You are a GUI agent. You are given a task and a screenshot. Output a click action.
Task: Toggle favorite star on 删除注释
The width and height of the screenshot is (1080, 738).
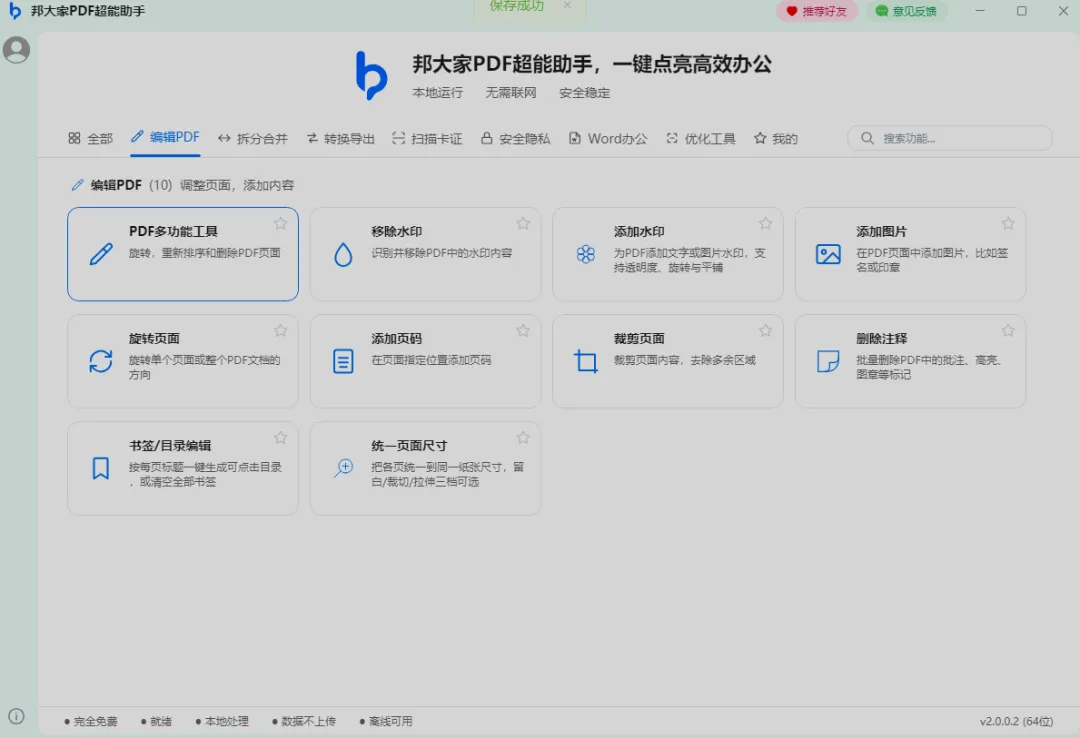[1008, 331]
